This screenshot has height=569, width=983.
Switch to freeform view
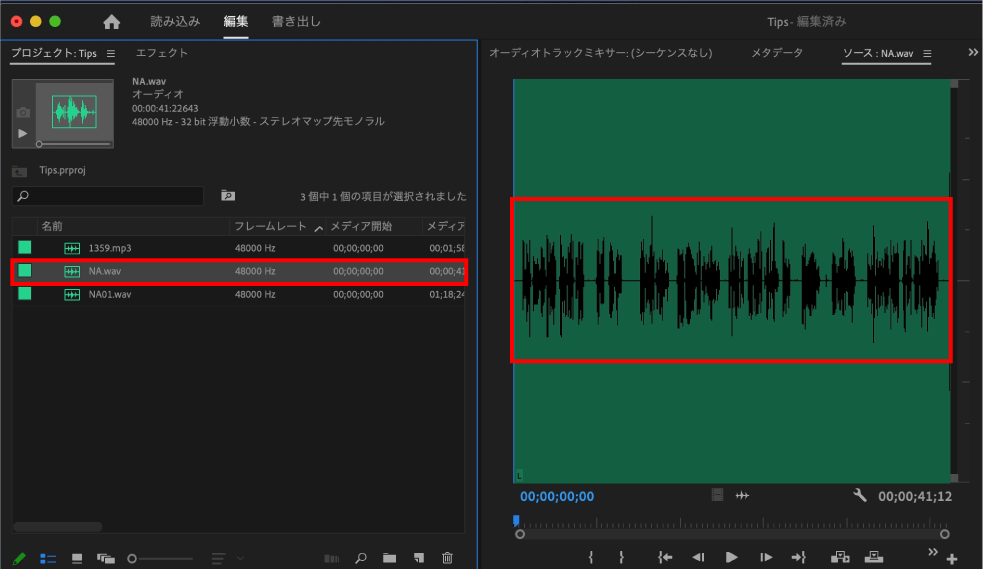click(x=105, y=558)
